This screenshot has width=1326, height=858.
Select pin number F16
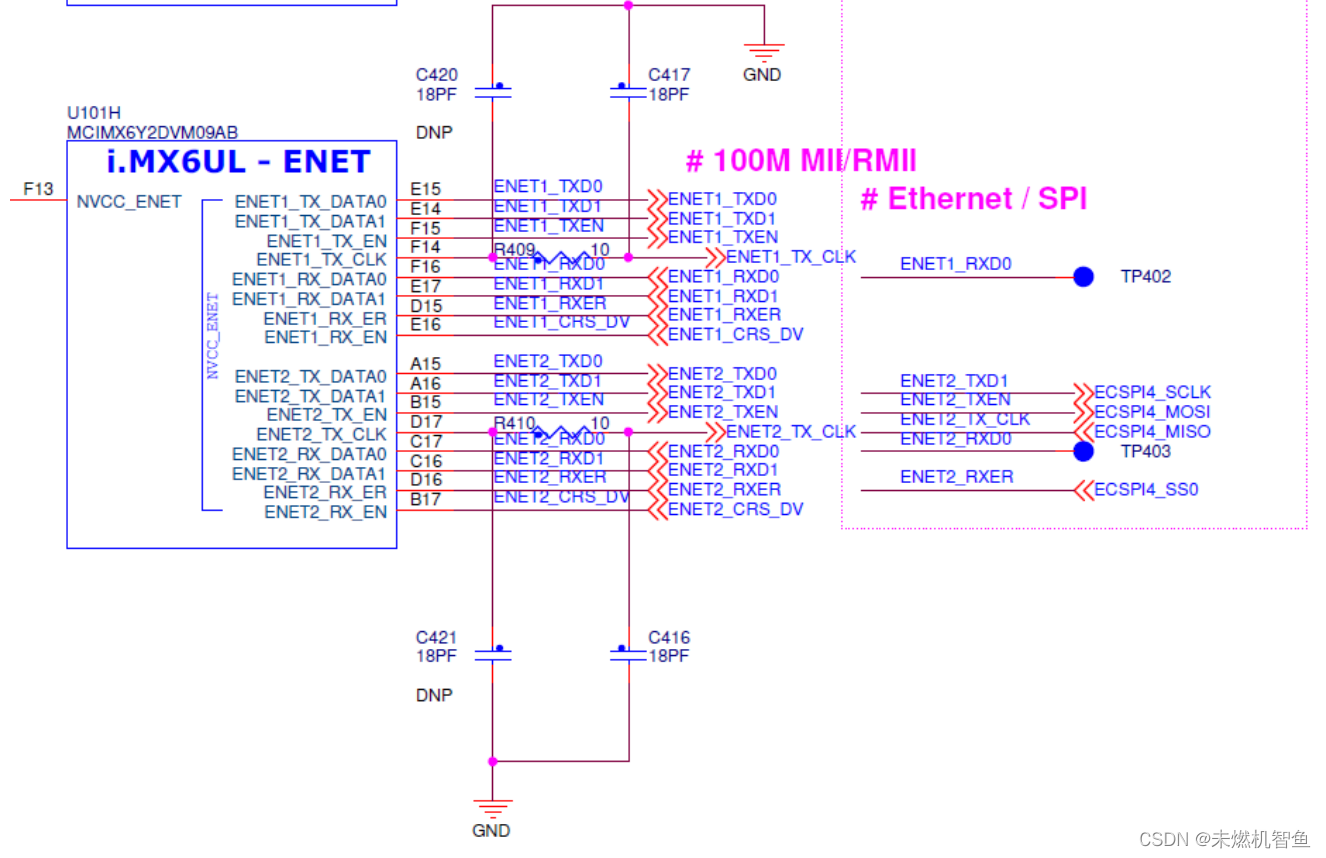pos(426,267)
